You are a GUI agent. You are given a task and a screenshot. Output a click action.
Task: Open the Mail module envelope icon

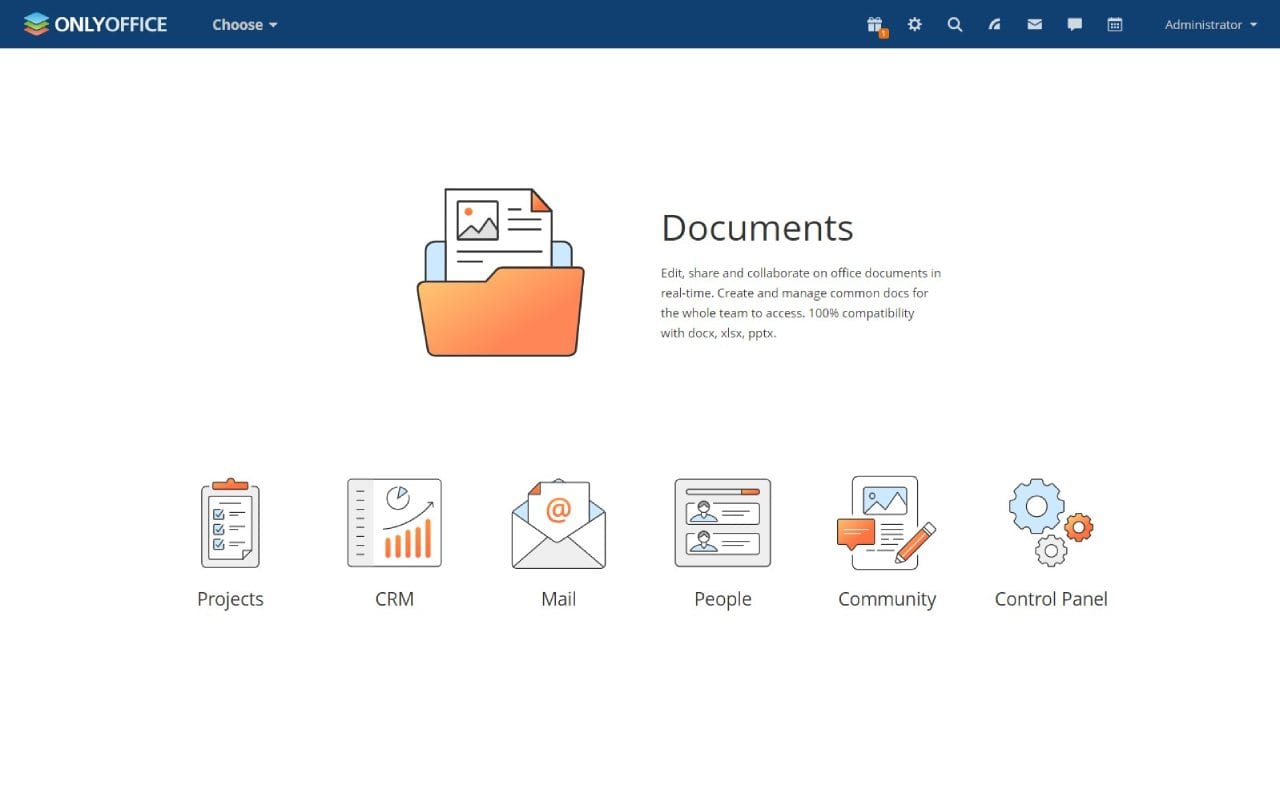click(558, 522)
